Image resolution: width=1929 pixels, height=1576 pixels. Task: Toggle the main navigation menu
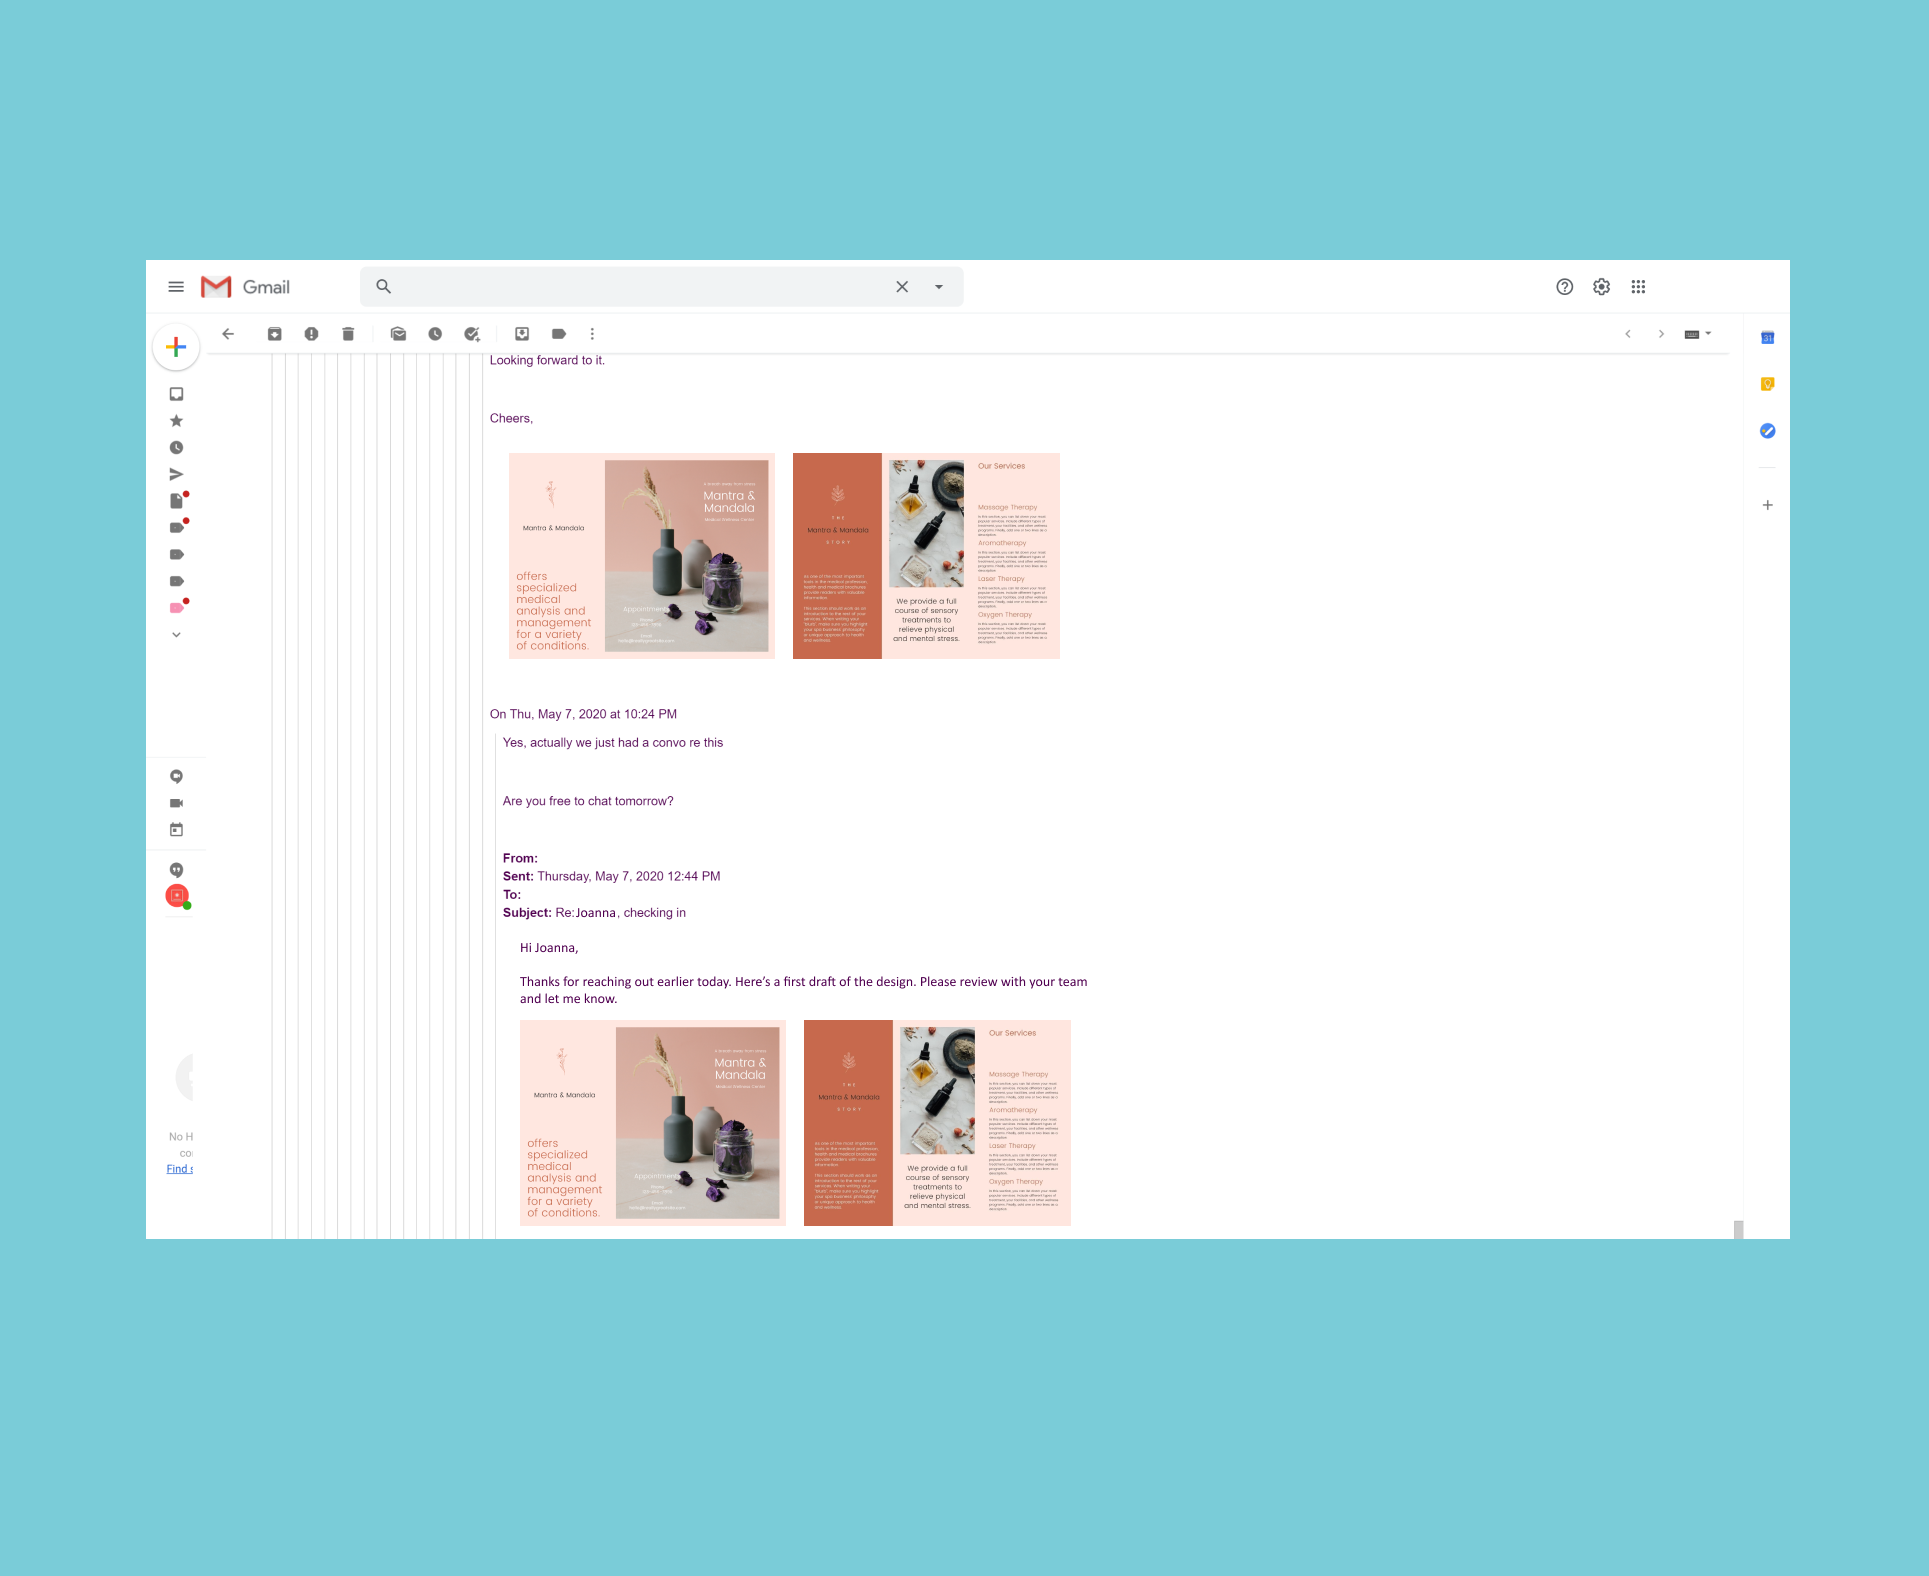176,286
